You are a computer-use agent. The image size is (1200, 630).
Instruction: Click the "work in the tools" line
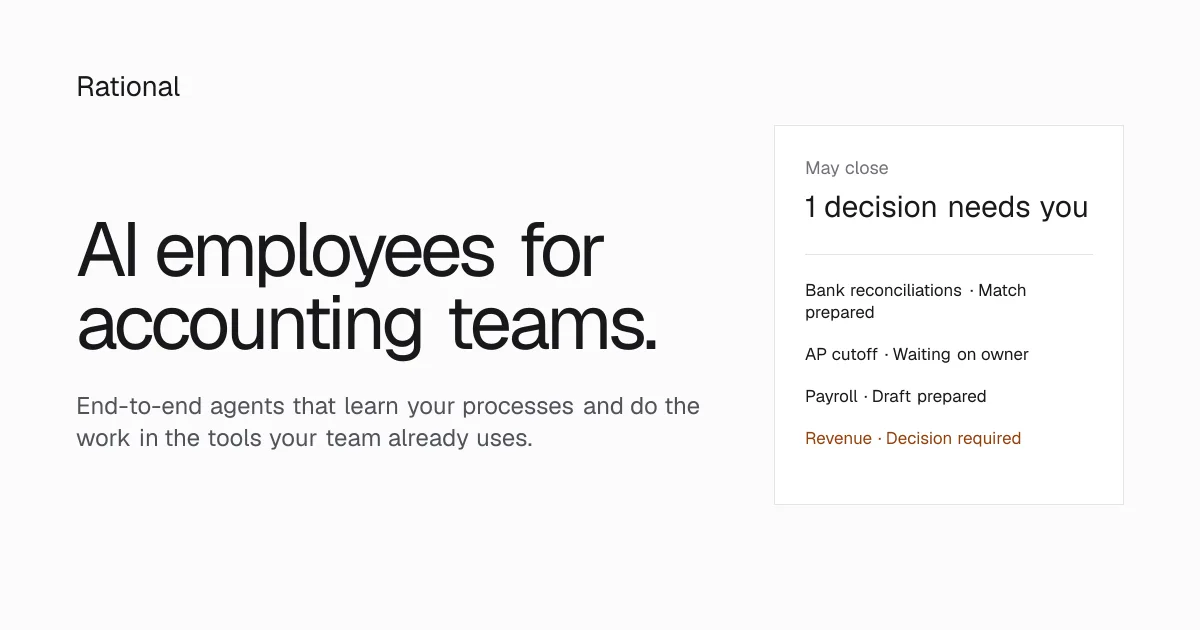pyautogui.click(x=305, y=438)
